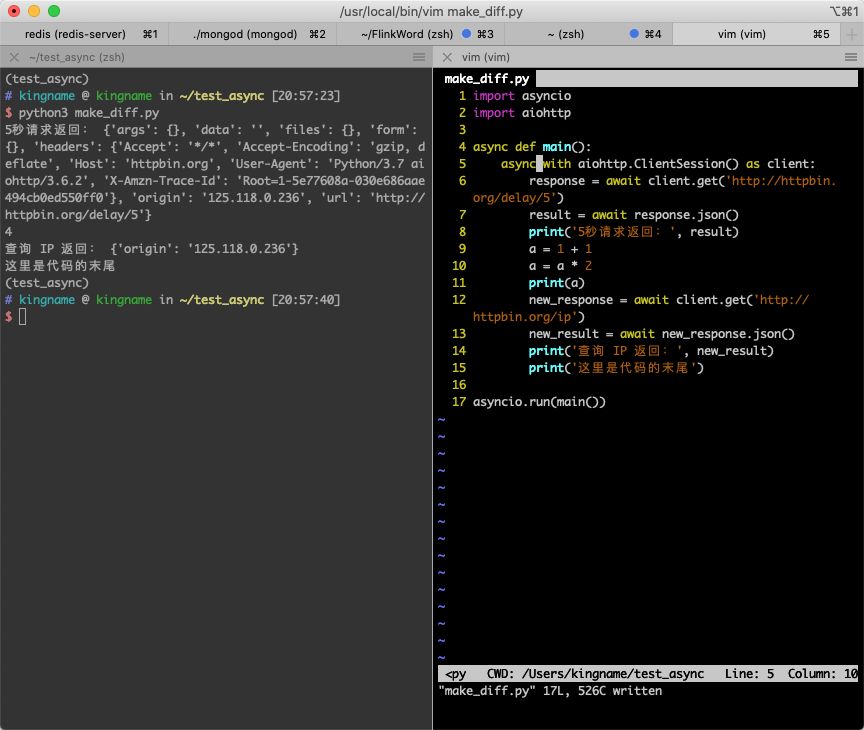
Task: Click the vim status 'CWD: /Users/kingname/test_async'
Action: [595, 674]
